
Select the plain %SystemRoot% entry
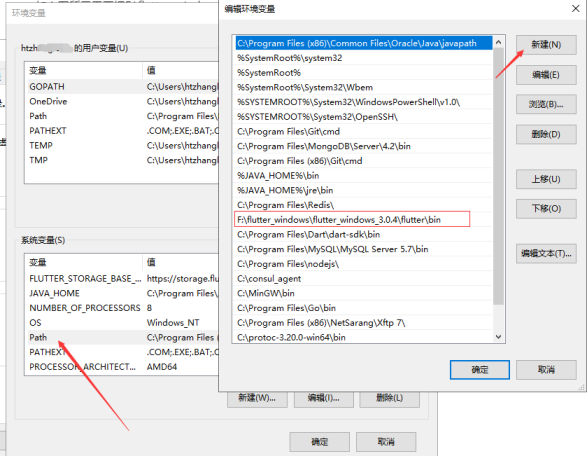click(x=364, y=73)
